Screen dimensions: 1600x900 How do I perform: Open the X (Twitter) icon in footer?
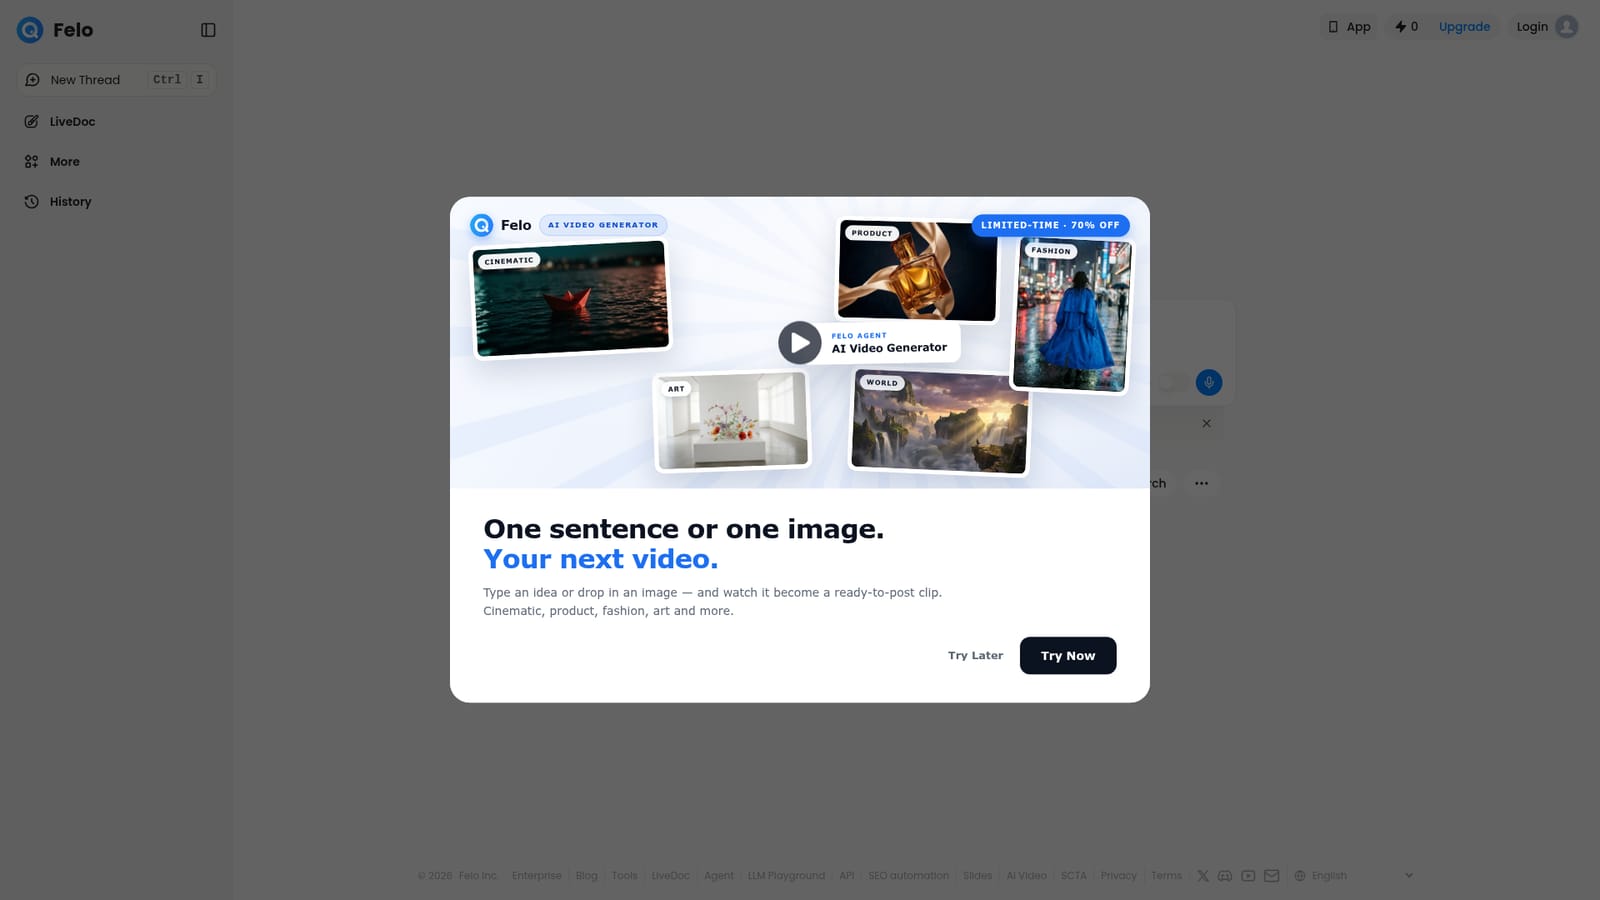pos(1203,876)
